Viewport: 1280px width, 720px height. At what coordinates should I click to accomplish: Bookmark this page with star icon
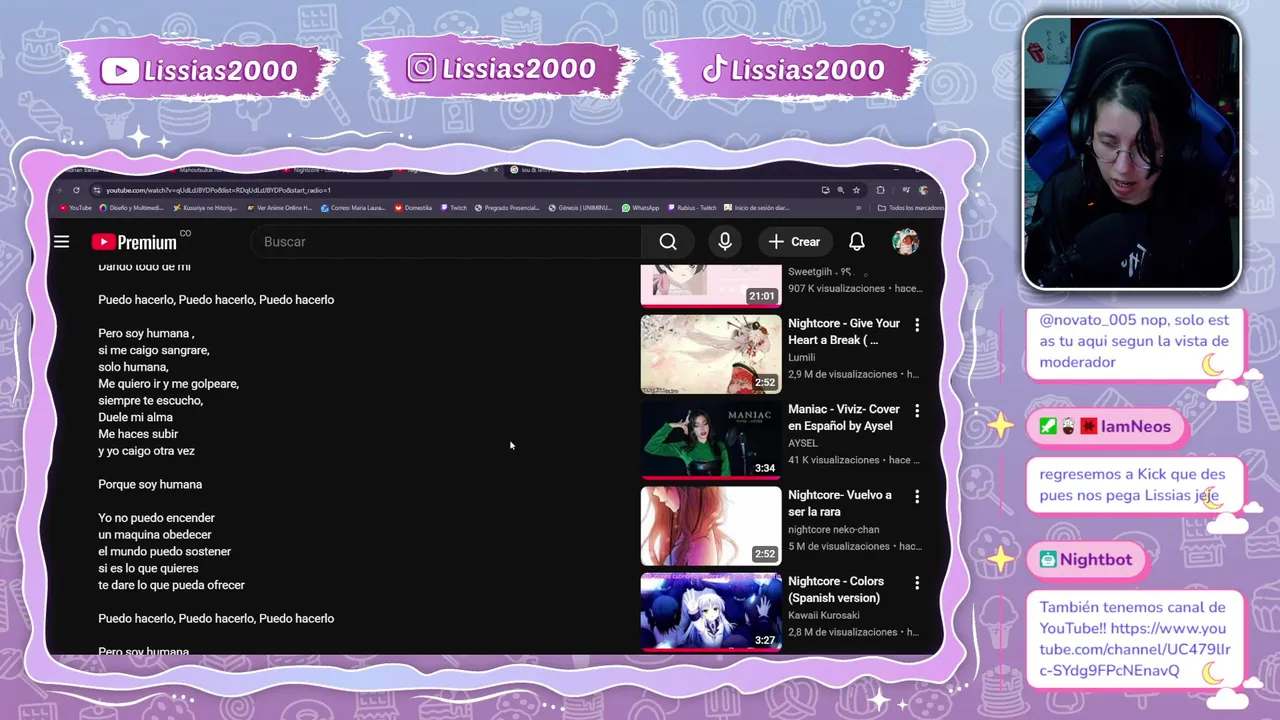(856, 190)
